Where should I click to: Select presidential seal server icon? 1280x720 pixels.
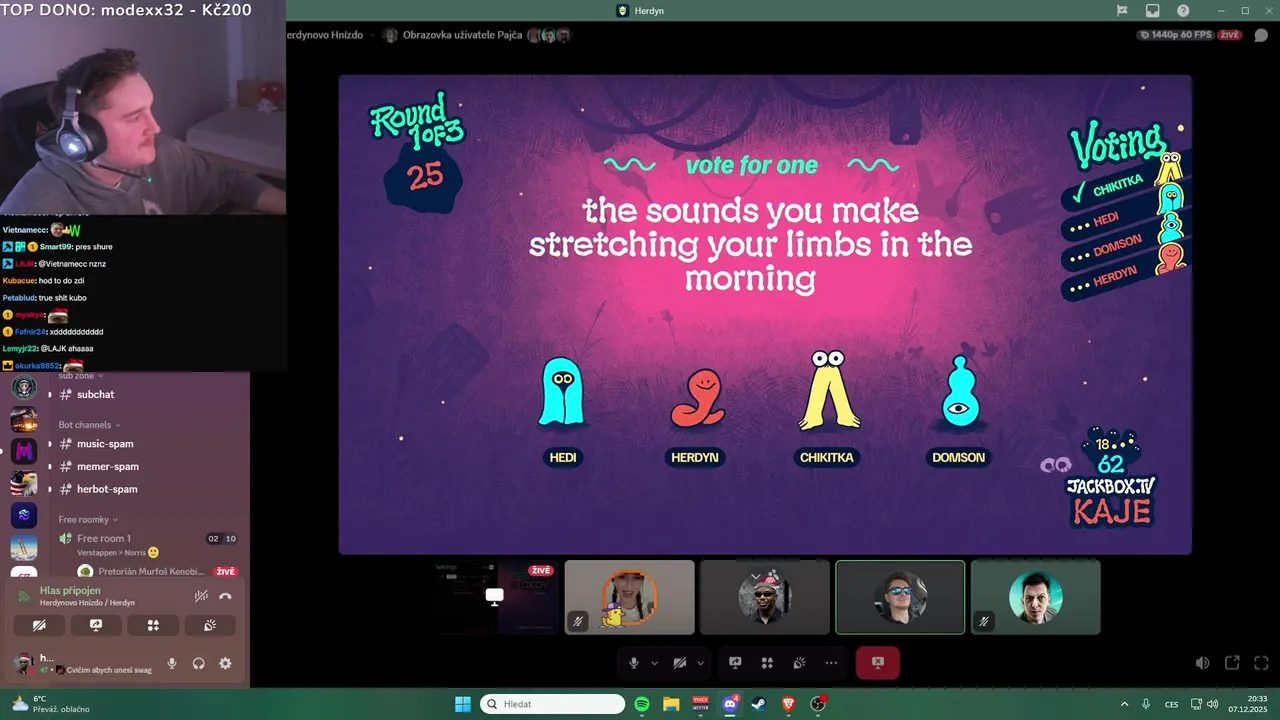pyautogui.click(x=24, y=388)
